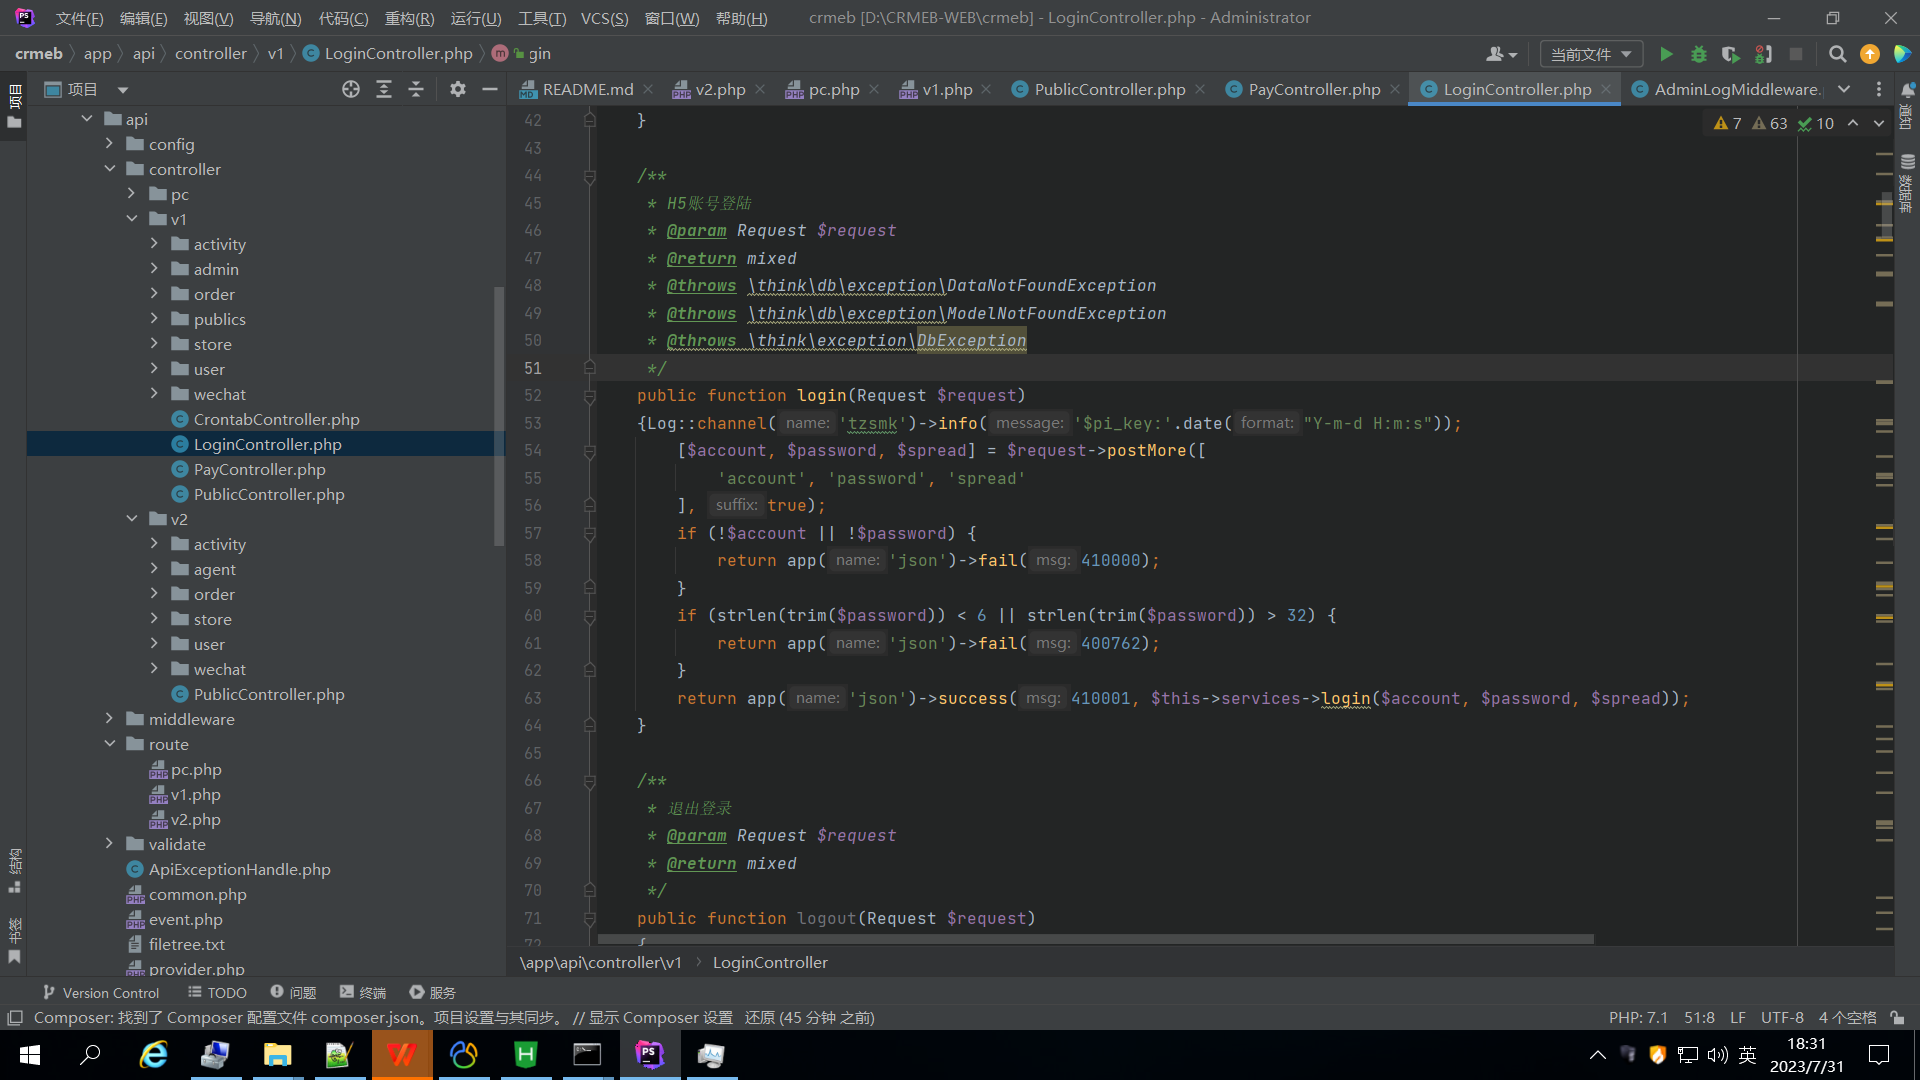The width and height of the screenshot is (1920, 1080).
Task: Open the 问题 problems tool window
Action: pyautogui.click(x=293, y=992)
